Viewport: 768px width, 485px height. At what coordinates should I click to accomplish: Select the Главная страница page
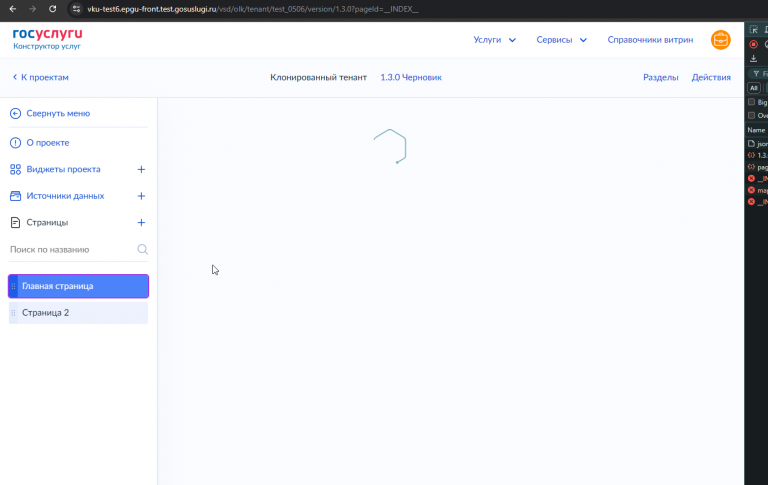(78, 286)
